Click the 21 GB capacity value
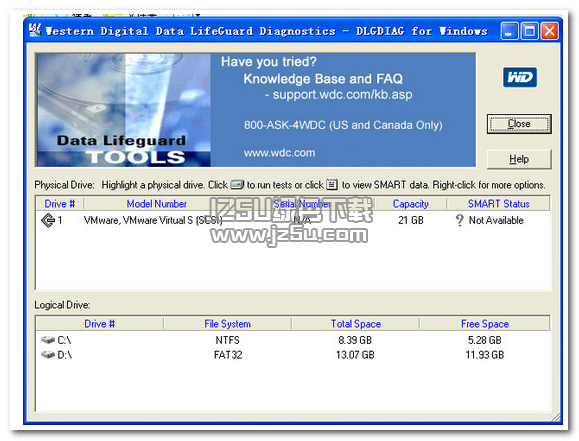The width and height of the screenshot is (579, 441). coord(411,220)
